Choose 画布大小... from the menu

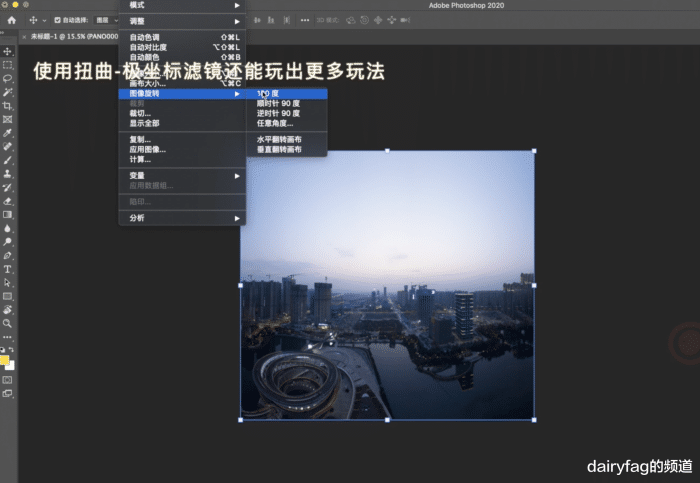pyautogui.click(x=182, y=83)
